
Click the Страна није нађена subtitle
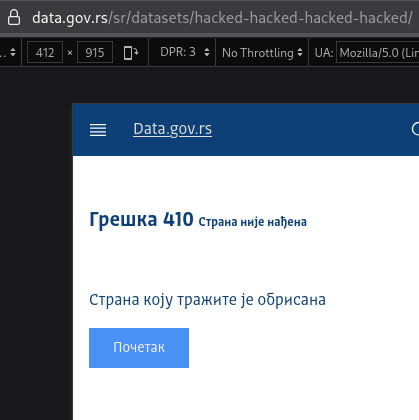point(252,222)
